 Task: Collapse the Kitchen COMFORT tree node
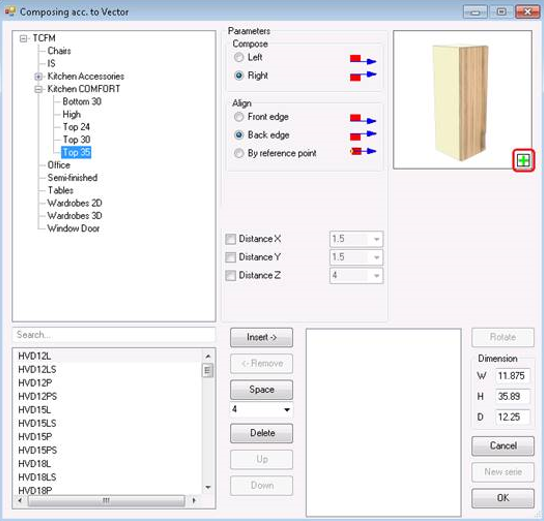coord(39,89)
